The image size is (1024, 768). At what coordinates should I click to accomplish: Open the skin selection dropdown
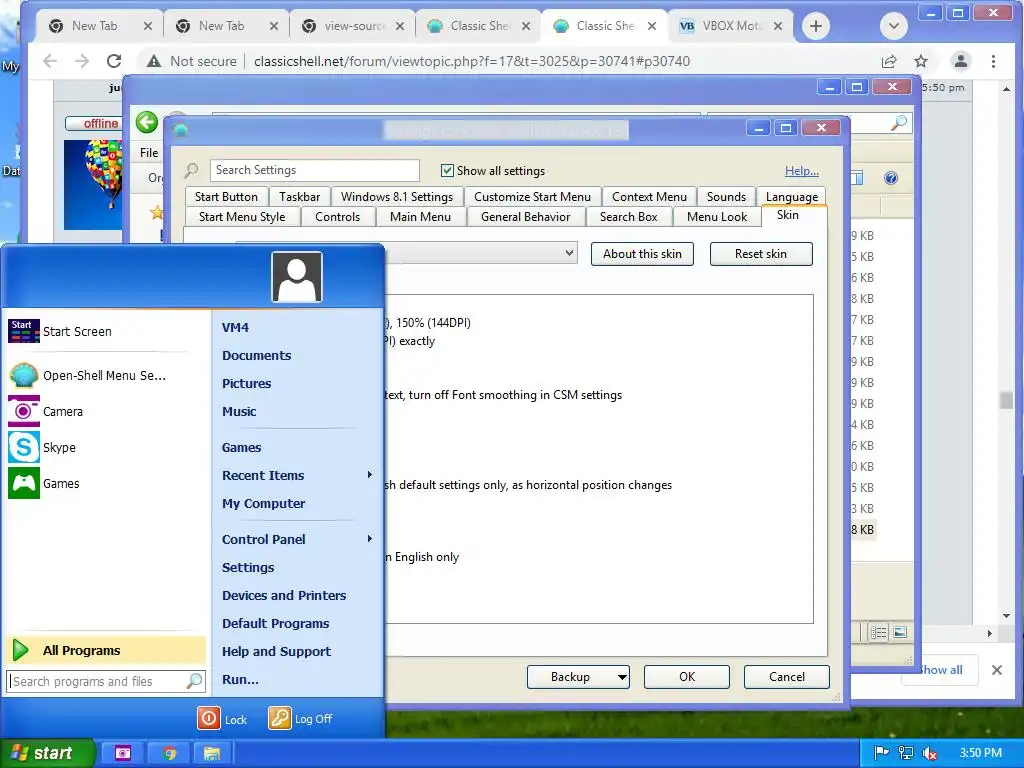click(569, 252)
